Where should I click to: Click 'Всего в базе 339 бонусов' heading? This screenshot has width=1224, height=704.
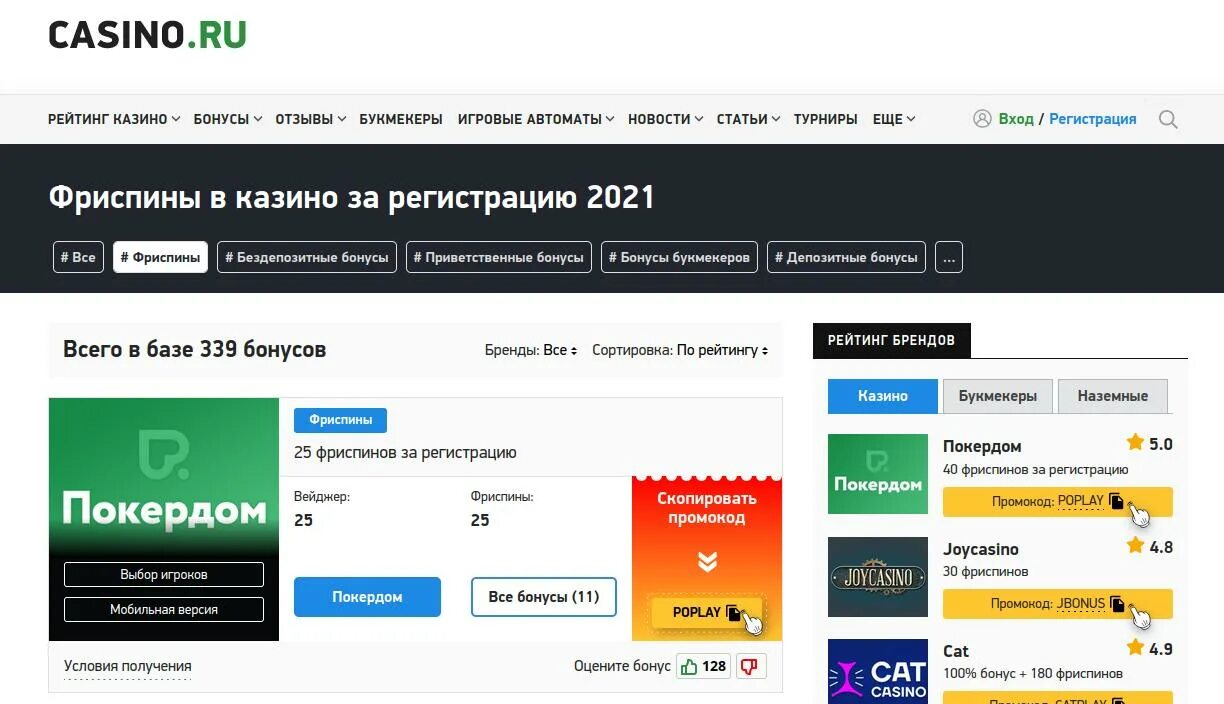(195, 350)
